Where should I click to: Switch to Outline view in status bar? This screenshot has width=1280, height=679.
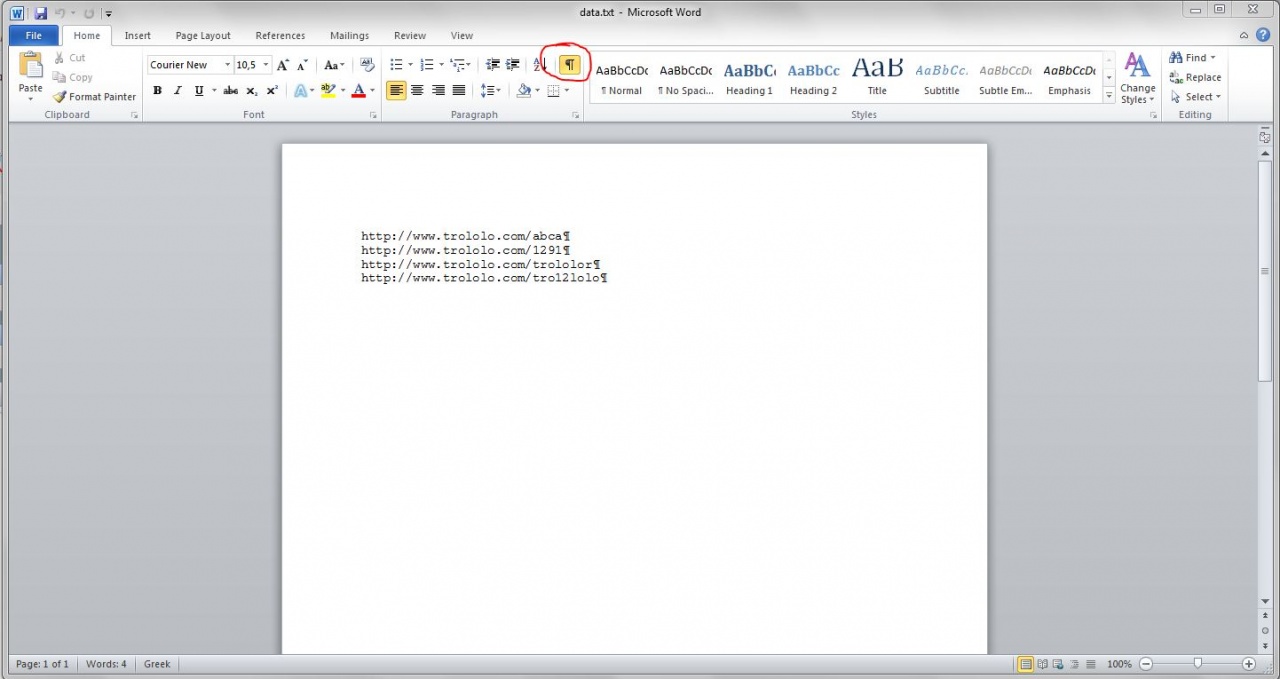point(1074,664)
